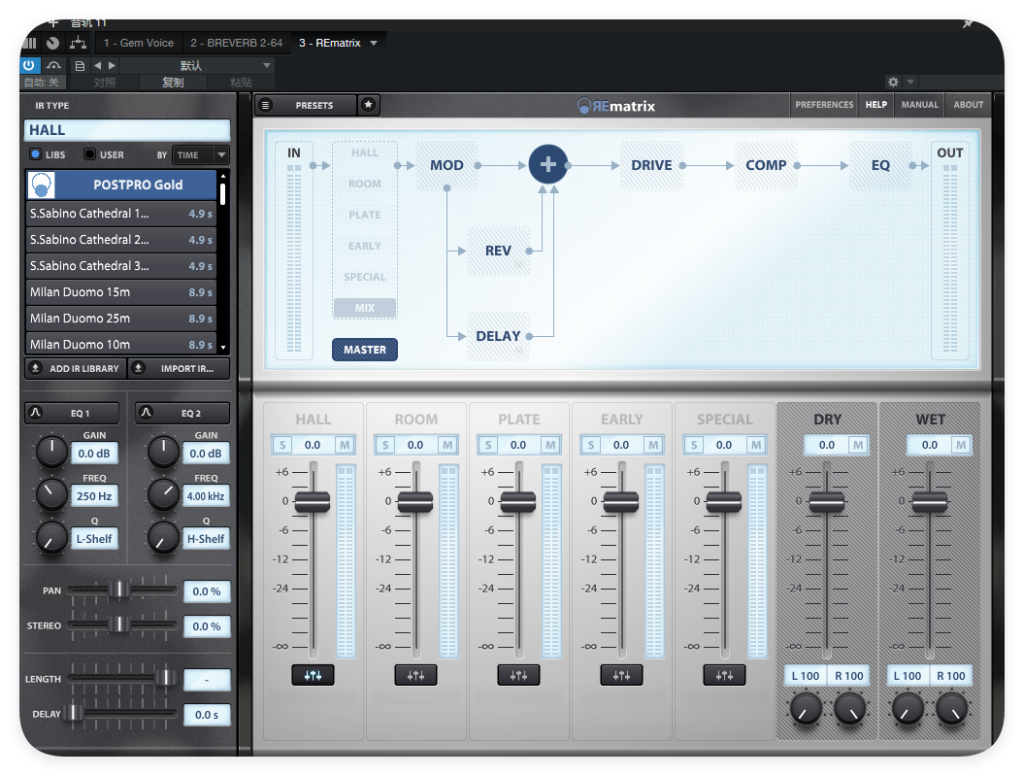
Task: Expand the arrow next to the gear icon
Action: coord(910,82)
